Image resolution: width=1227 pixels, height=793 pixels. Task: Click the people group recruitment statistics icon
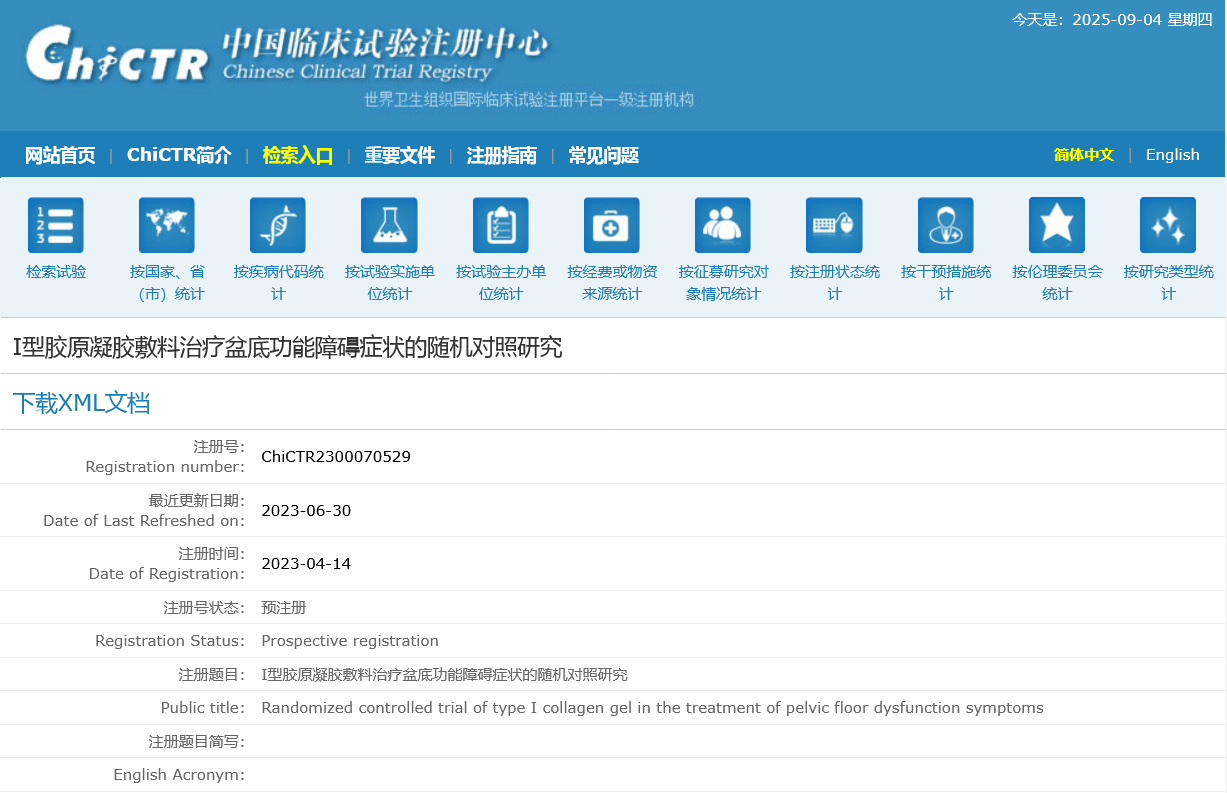[723, 225]
